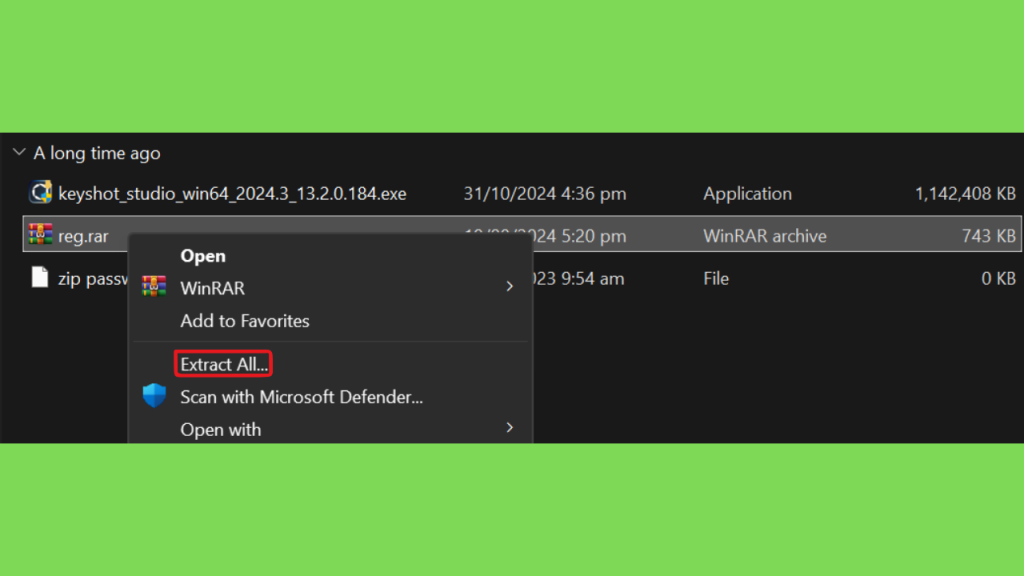
Task: Click the zip password blank file icon
Action: point(40,277)
